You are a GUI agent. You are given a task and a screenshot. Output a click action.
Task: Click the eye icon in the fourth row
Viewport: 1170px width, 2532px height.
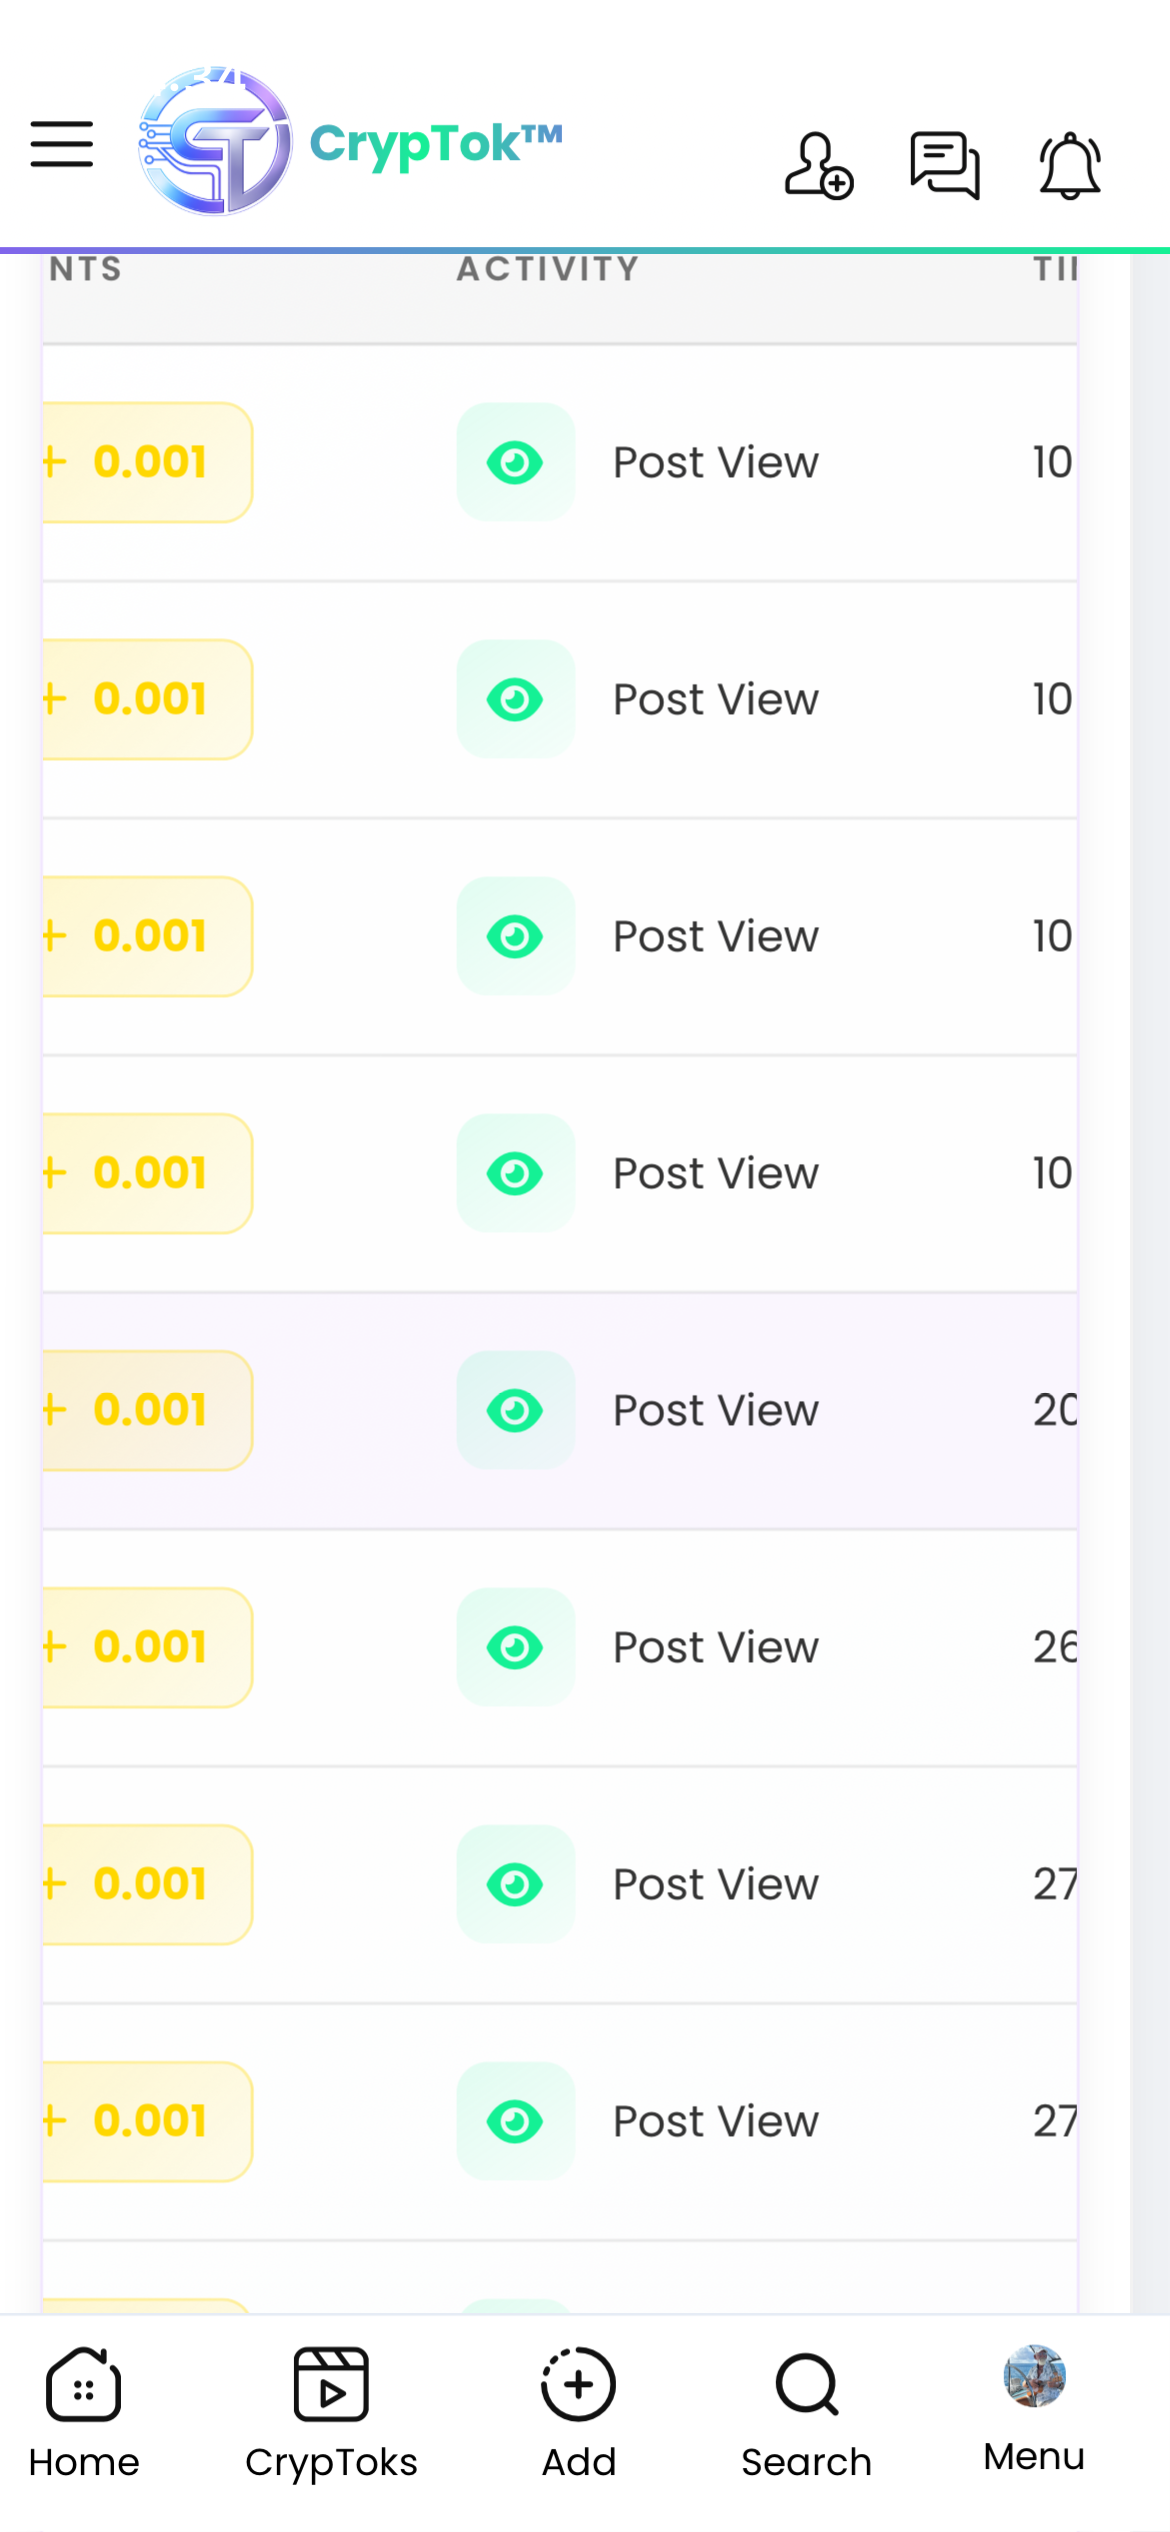(515, 1174)
